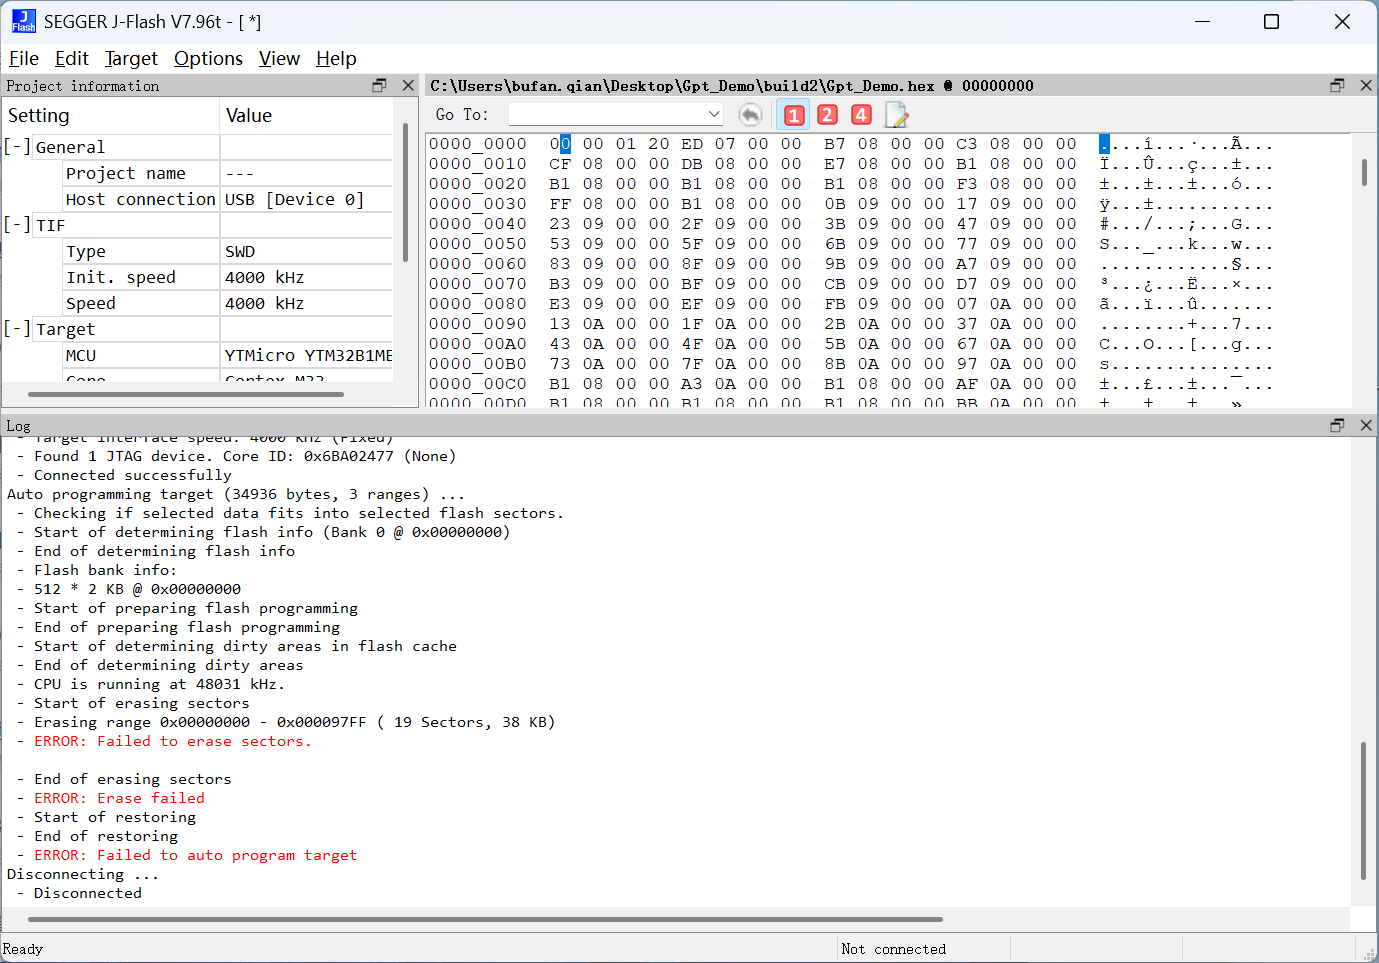Click the first byte FF on row 0000_0030
The height and width of the screenshot is (963, 1379).
coord(560,204)
